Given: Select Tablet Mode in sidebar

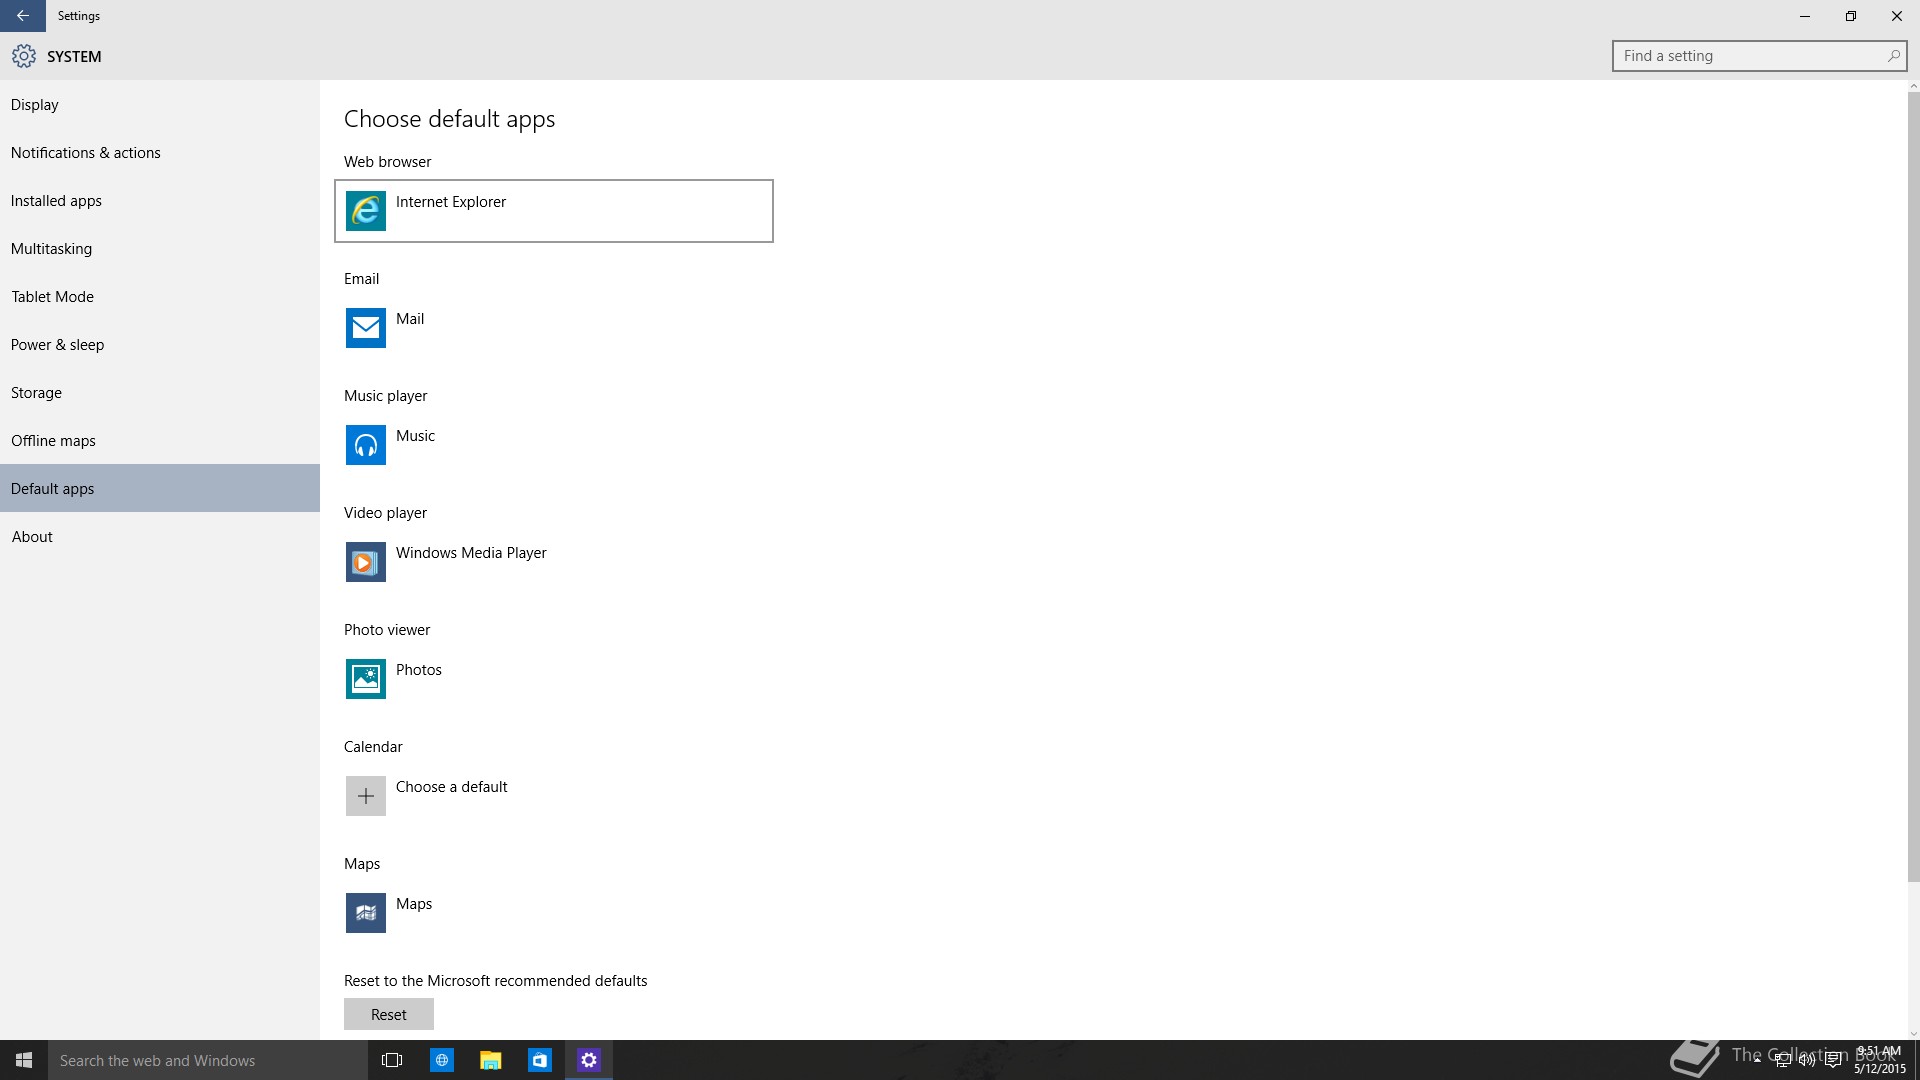Looking at the screenshot, I should coord(160,297).
